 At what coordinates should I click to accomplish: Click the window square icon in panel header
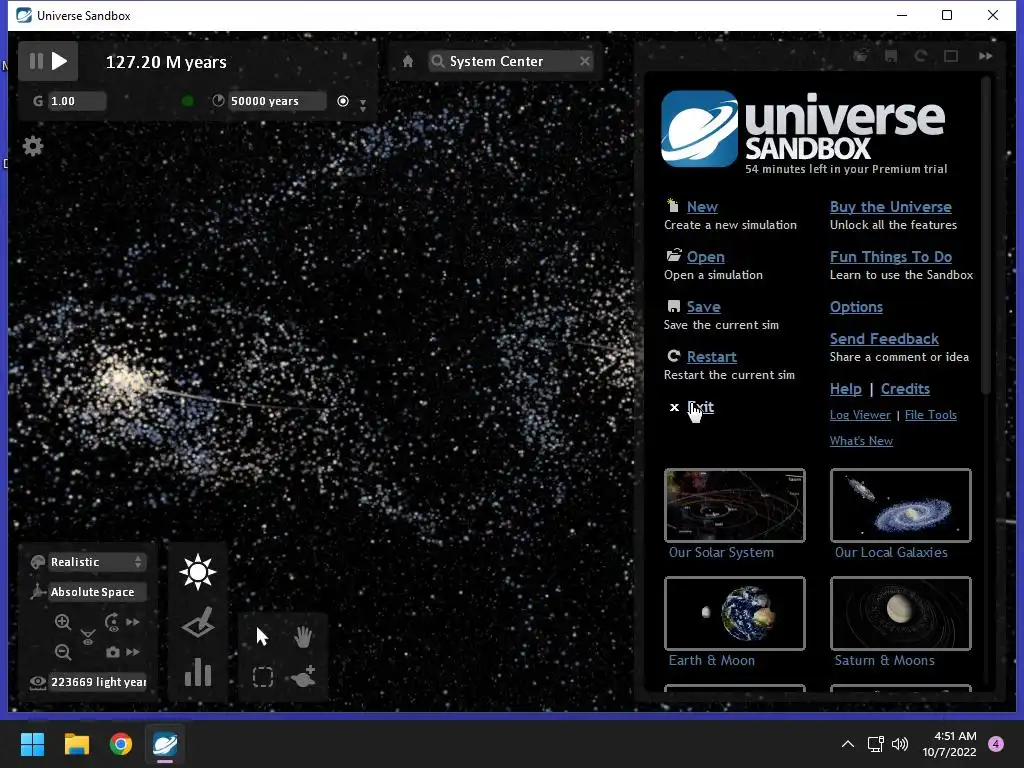(951, 56)
